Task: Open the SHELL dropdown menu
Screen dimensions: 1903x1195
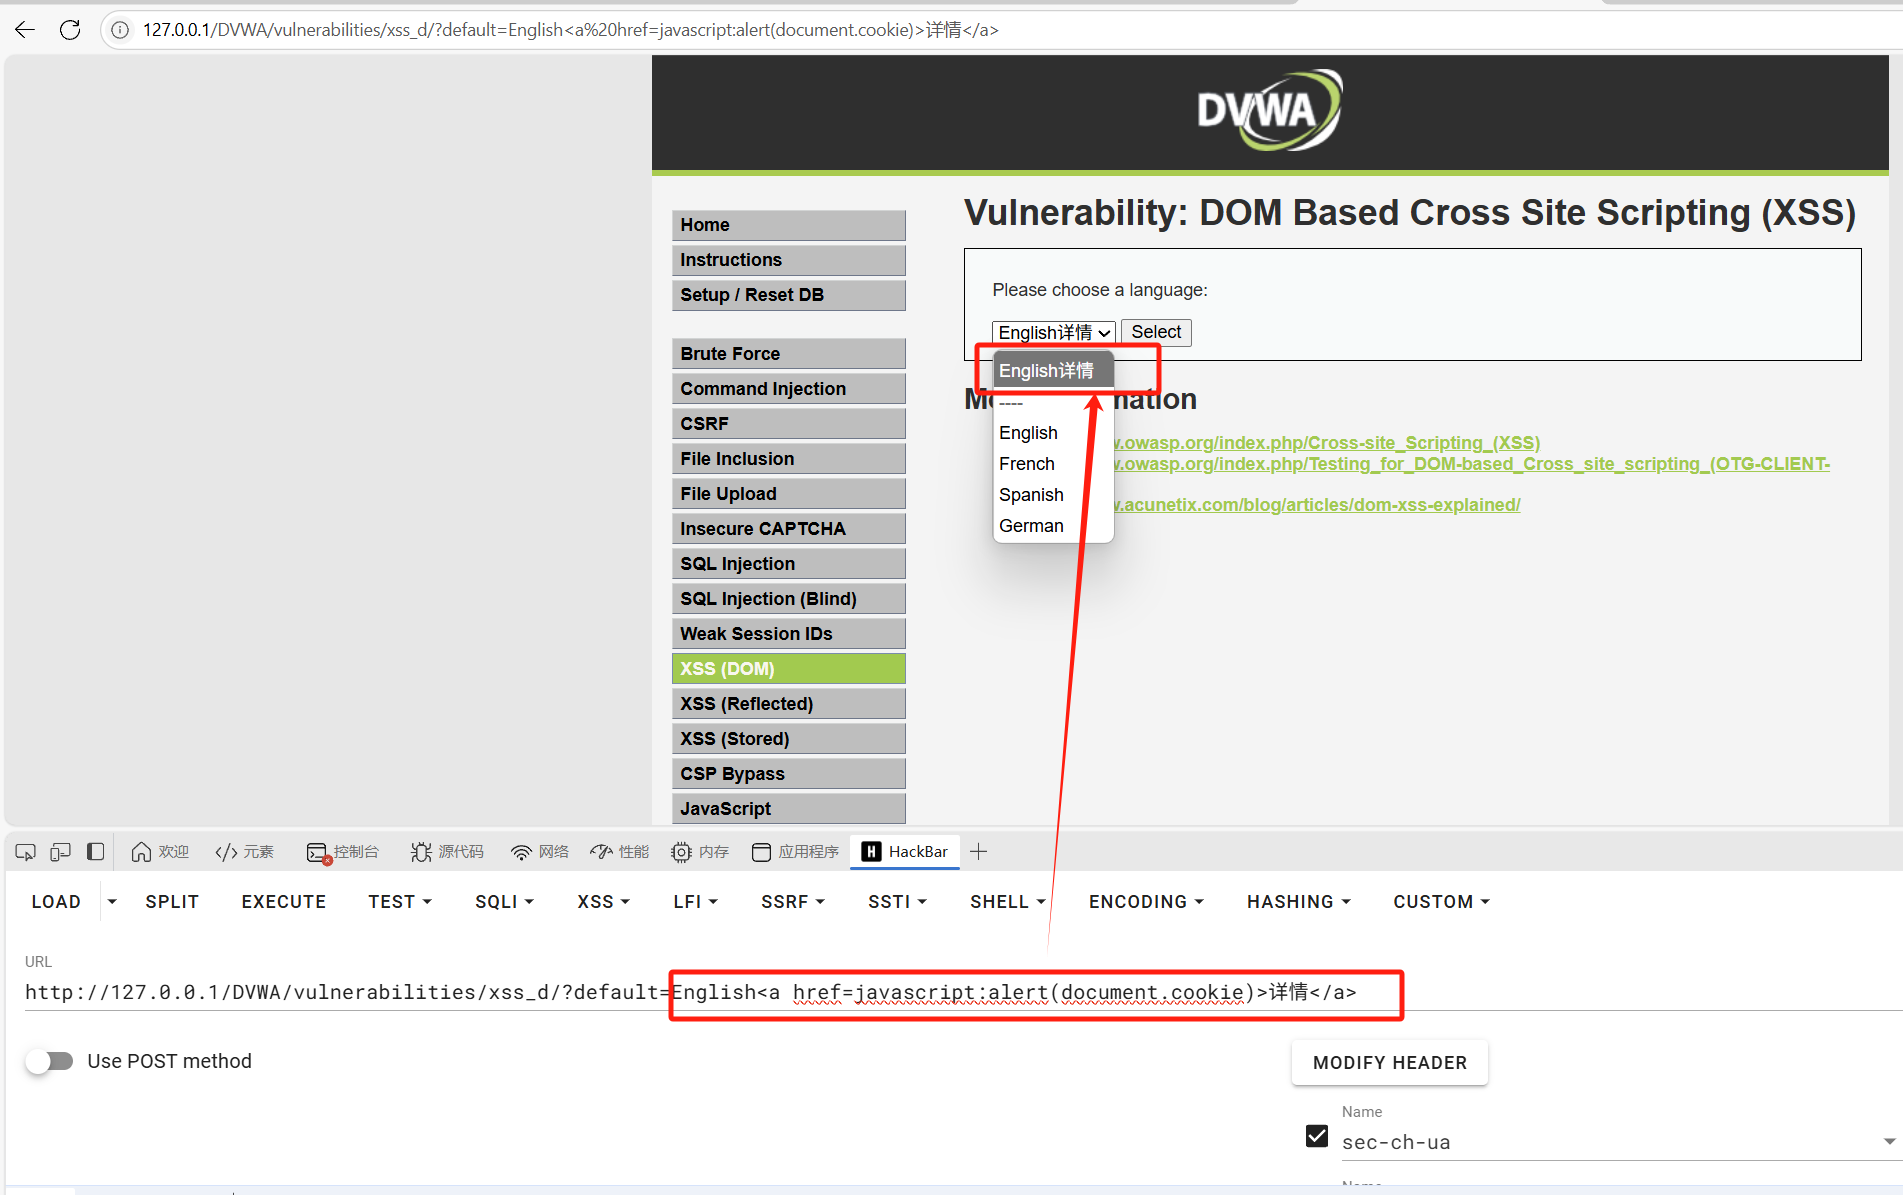Action: click(1008, 902)
